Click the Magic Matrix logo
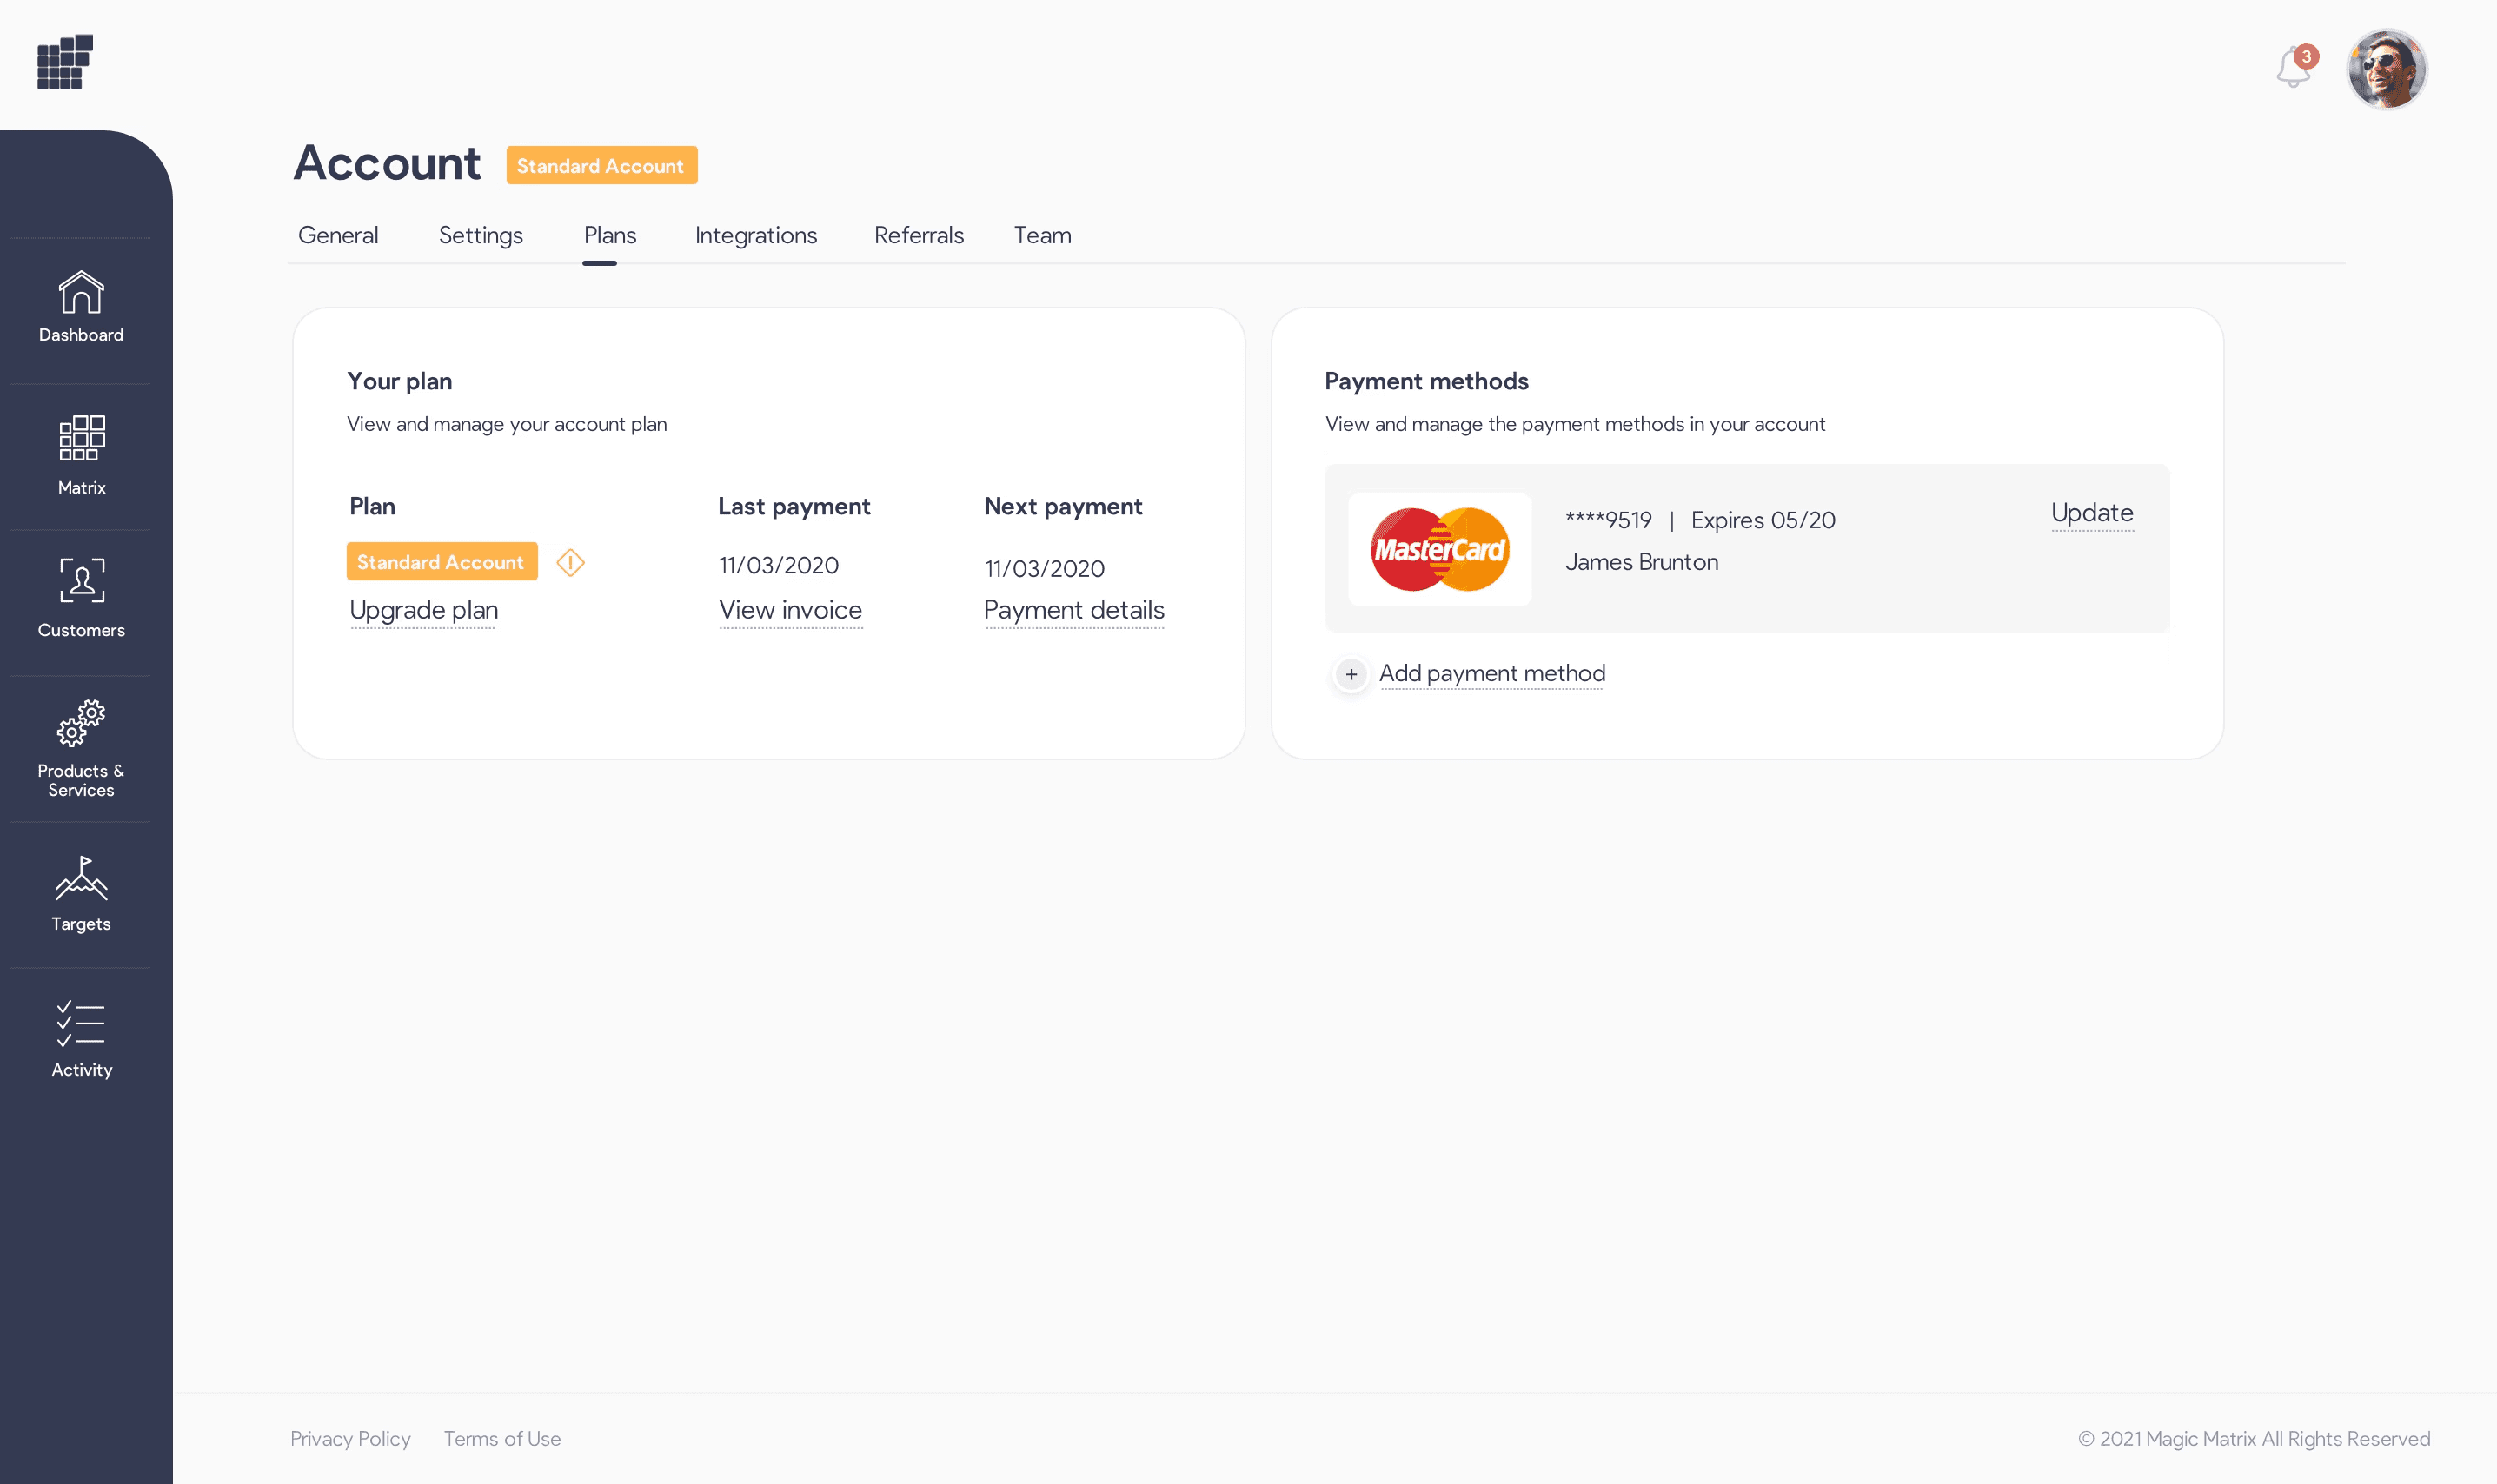Screen dimensions: 2497x1484 pos(65,63)
